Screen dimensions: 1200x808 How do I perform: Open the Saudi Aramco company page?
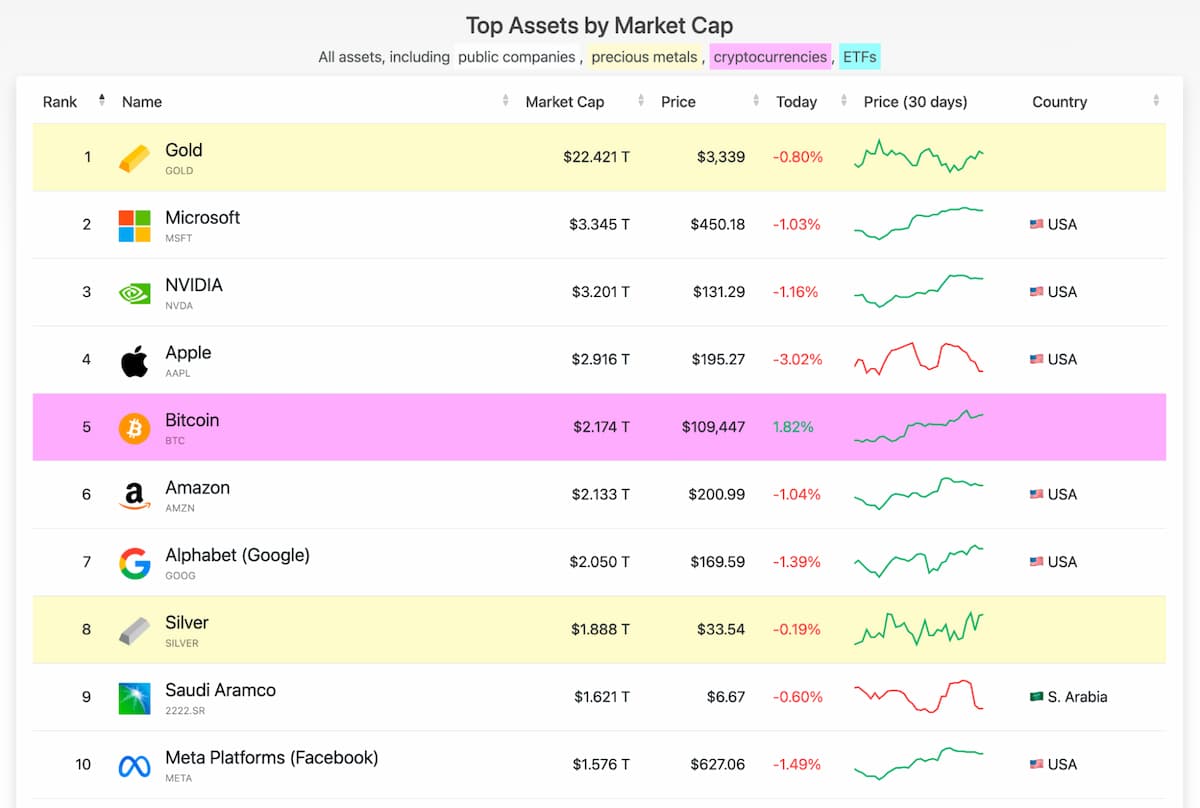tap(221, 690)
